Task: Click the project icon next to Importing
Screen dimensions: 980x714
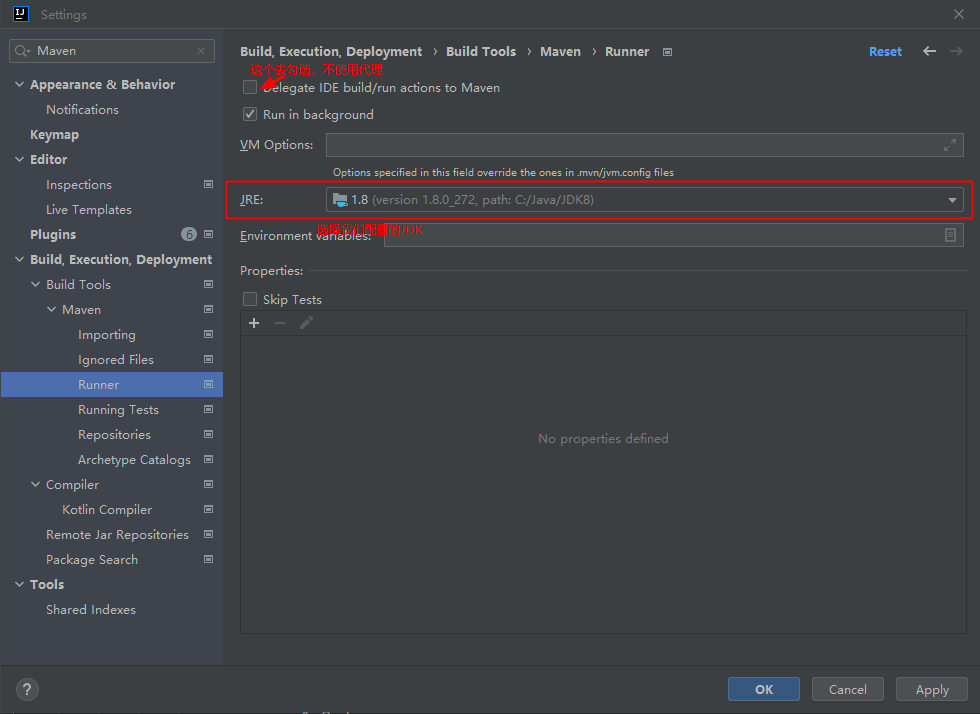Action: (x=209, y=334)
